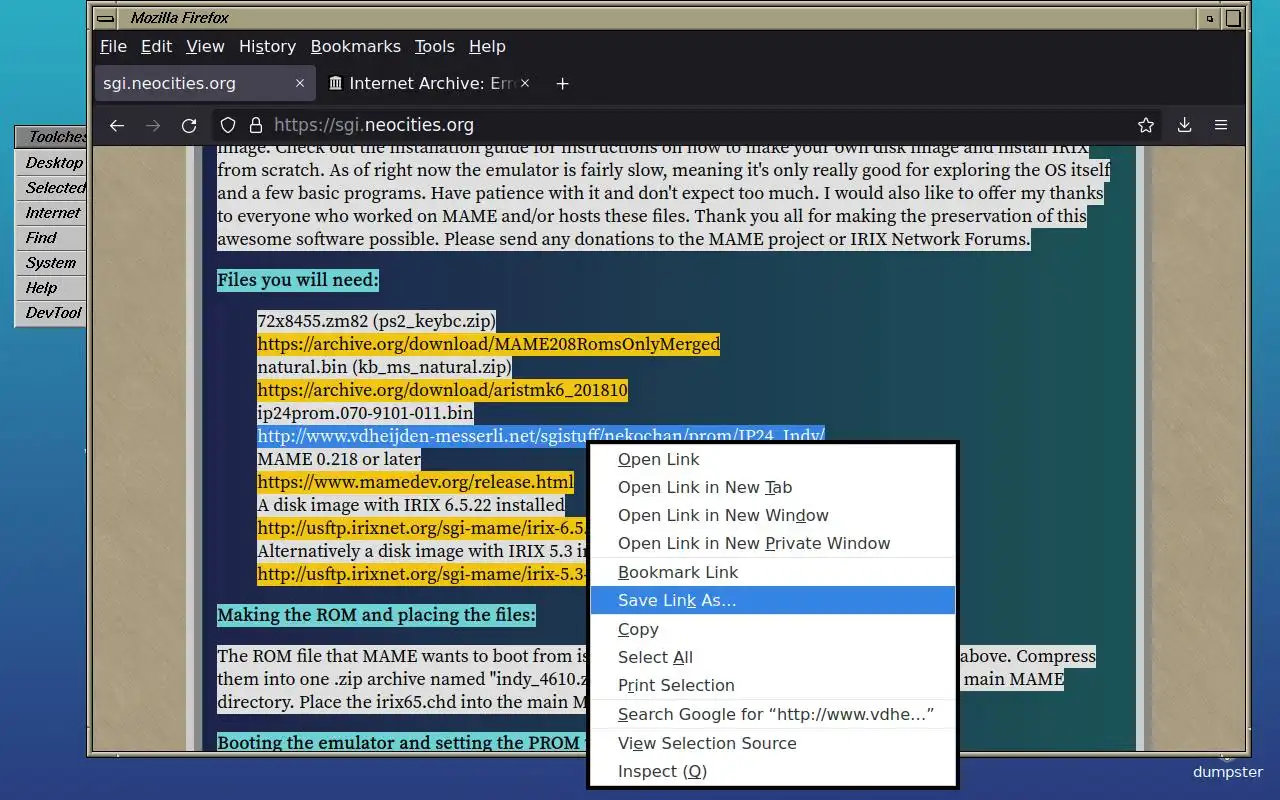
Task: Open the usftp.irixnet.org irix-6.5 link
Action: click(x=421, y=528)
